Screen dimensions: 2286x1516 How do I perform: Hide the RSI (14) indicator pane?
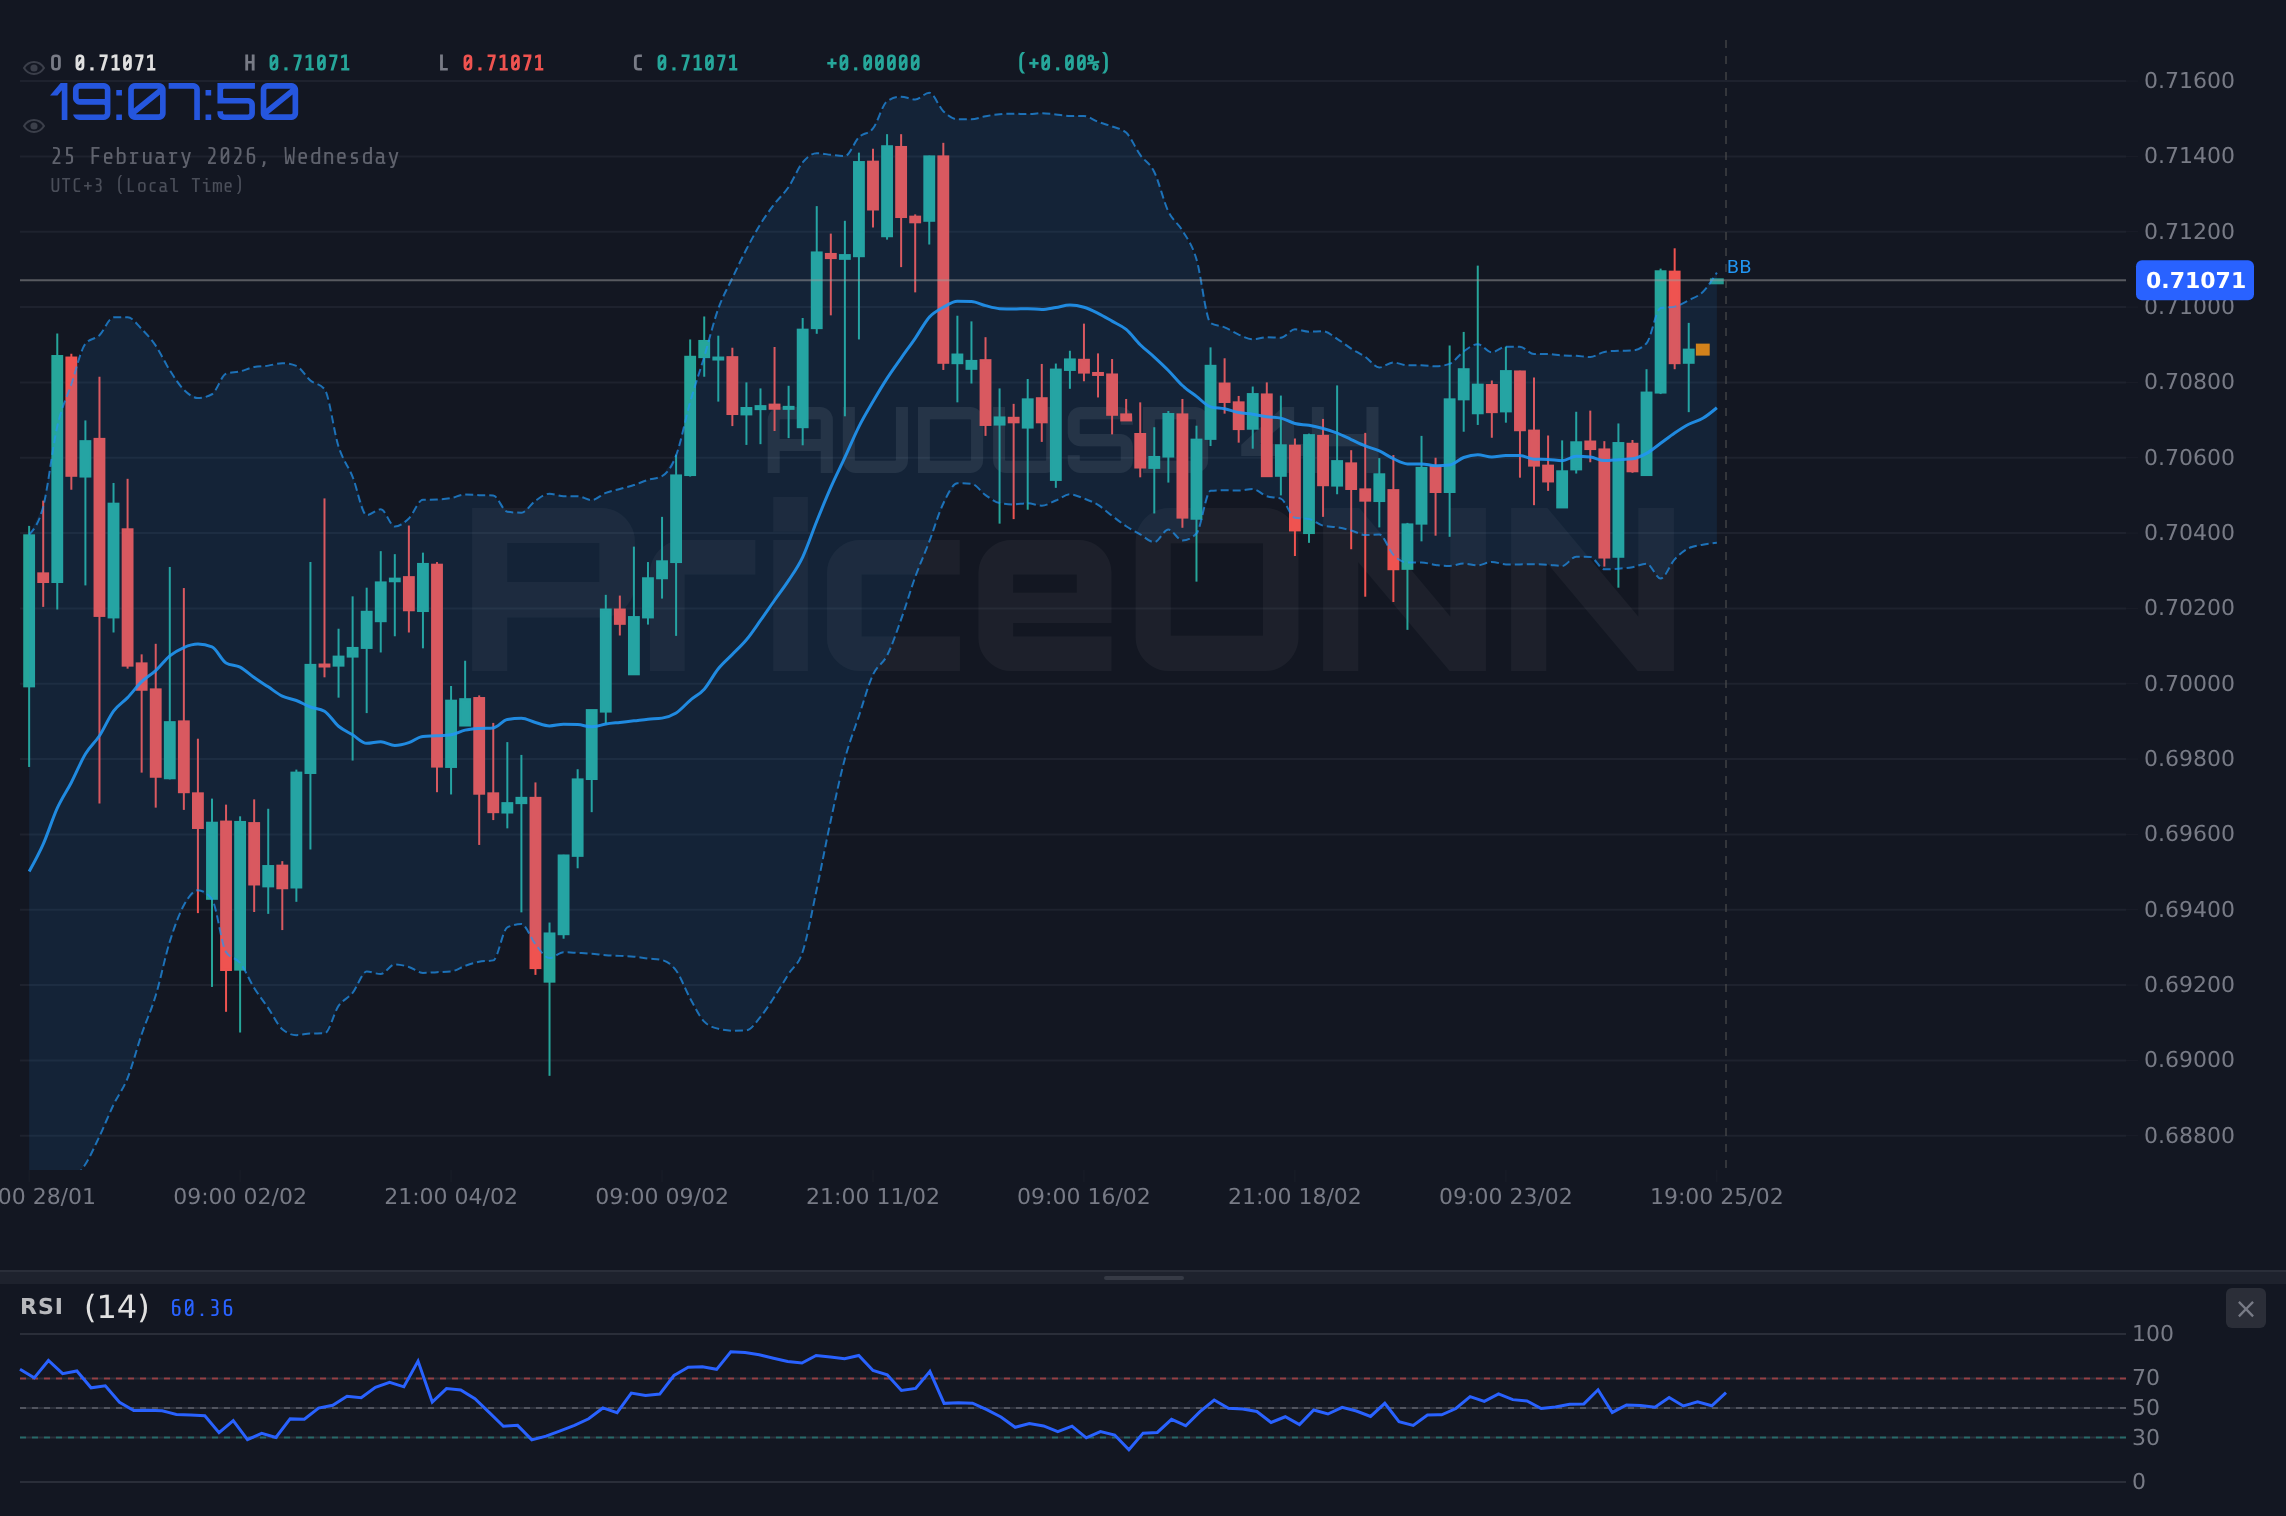pos(2246,1308)
